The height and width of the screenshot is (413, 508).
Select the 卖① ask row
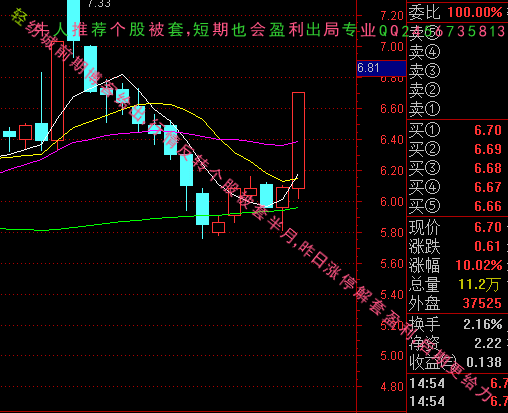[455, 109]
